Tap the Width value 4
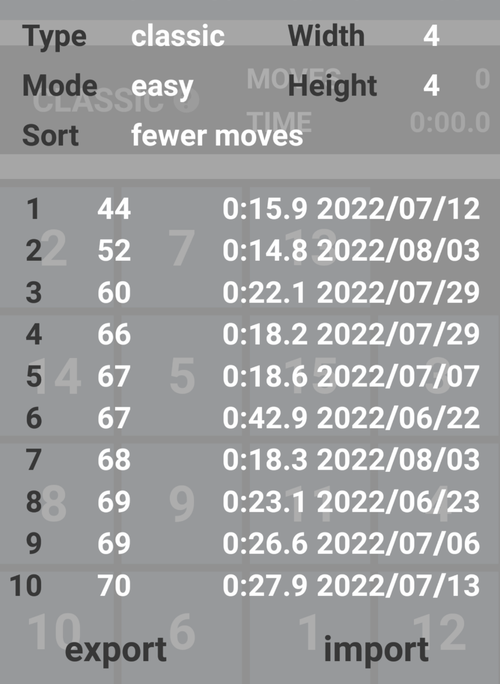Screen dimensions: 500x684 pyautogui.click(x=431, y=36)
